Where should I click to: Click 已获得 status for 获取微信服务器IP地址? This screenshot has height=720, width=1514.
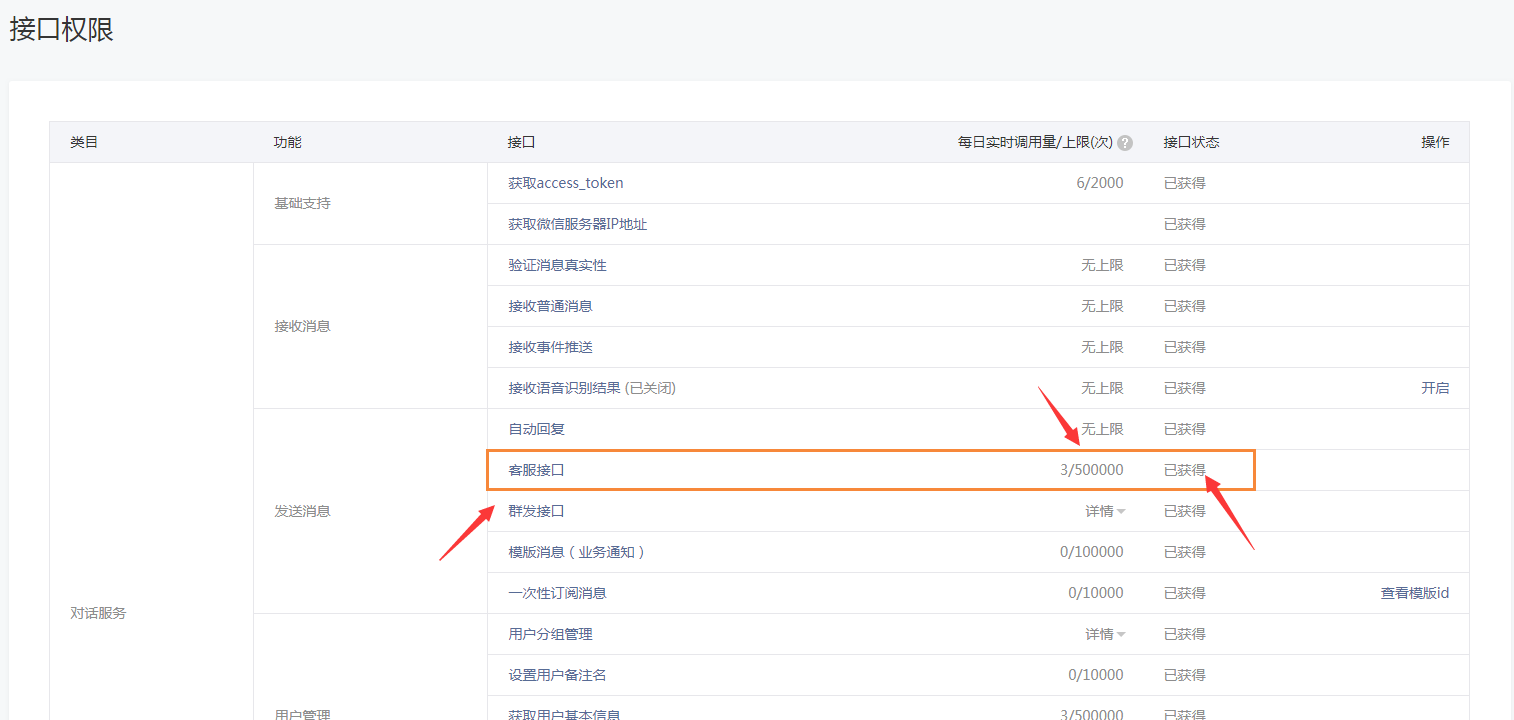(1185, 224)
